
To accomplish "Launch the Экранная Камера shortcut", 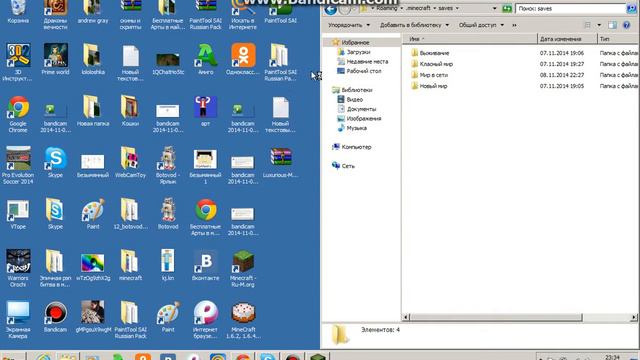I will tap(18, 320).
